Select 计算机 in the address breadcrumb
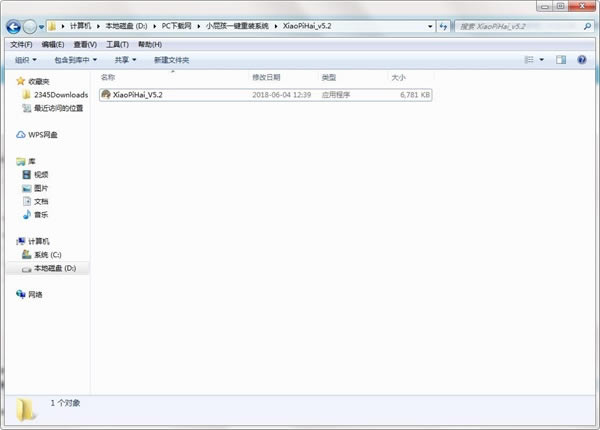600x430 pixels. 80,26
